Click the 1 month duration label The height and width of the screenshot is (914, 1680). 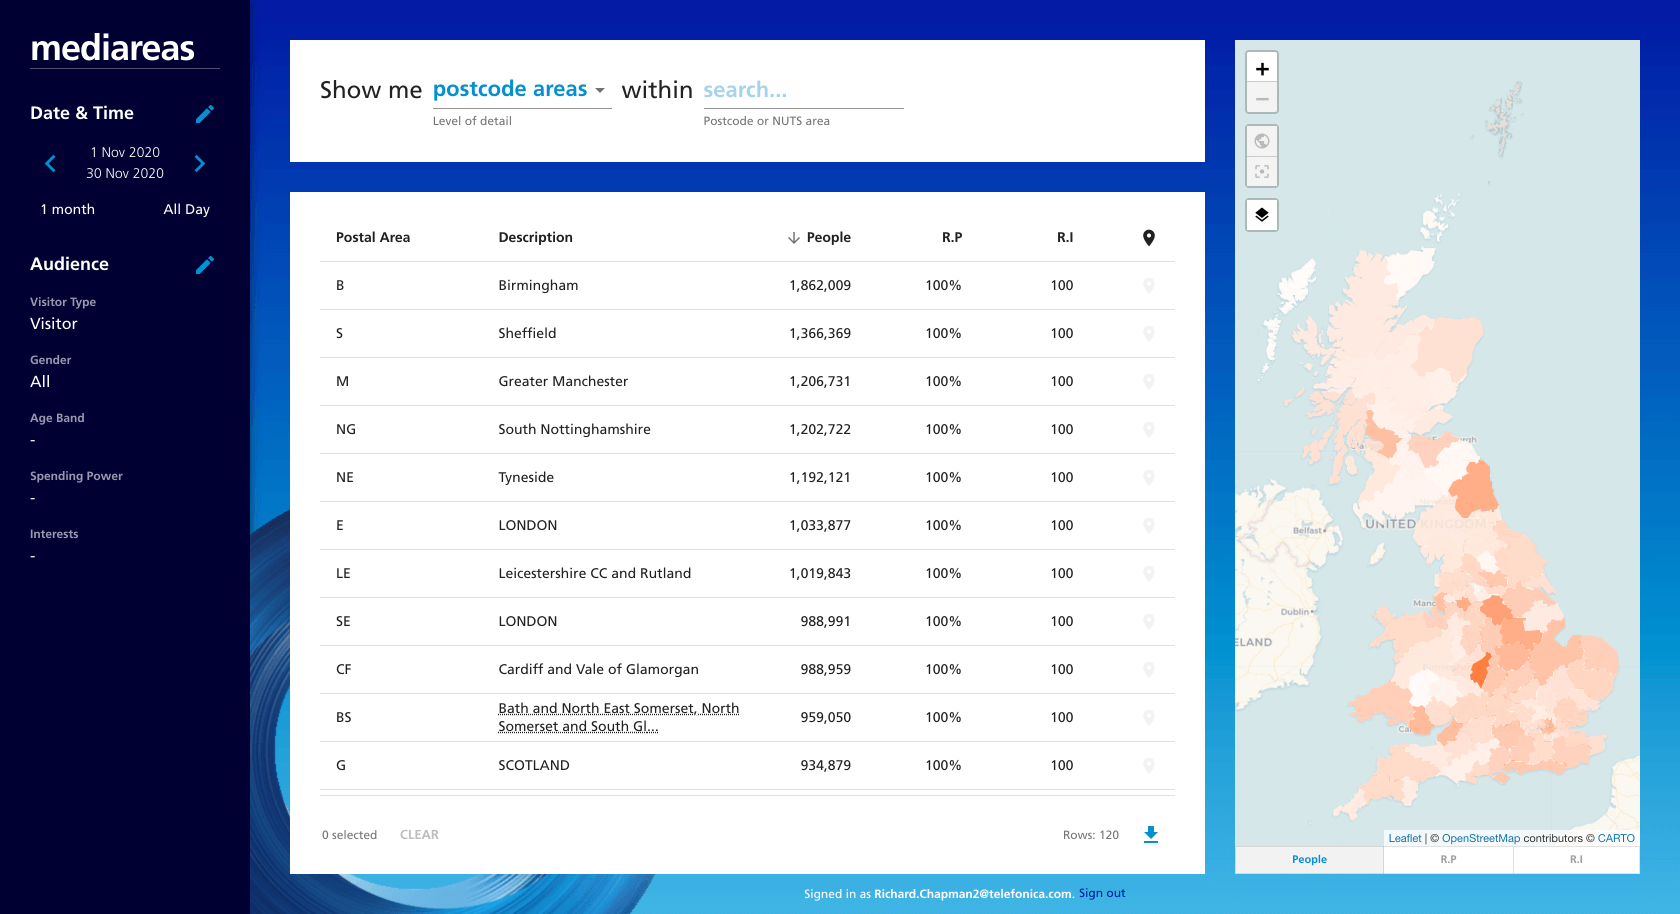[68, 210]
